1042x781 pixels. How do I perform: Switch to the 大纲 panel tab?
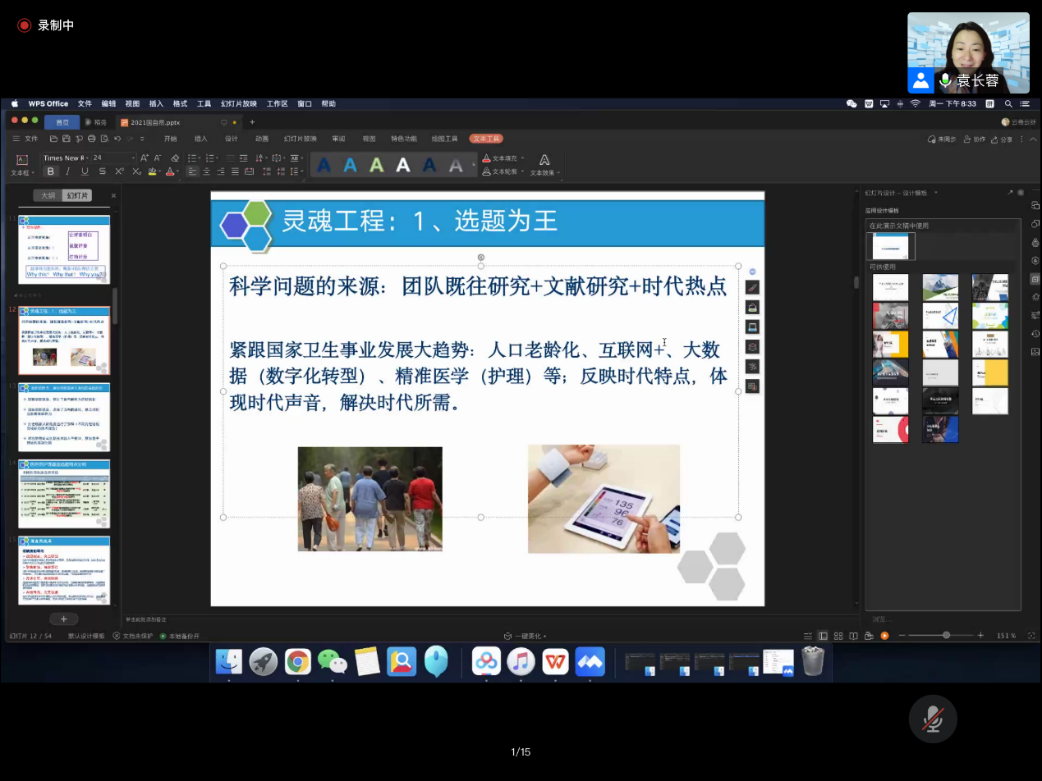tap(48, 196)
